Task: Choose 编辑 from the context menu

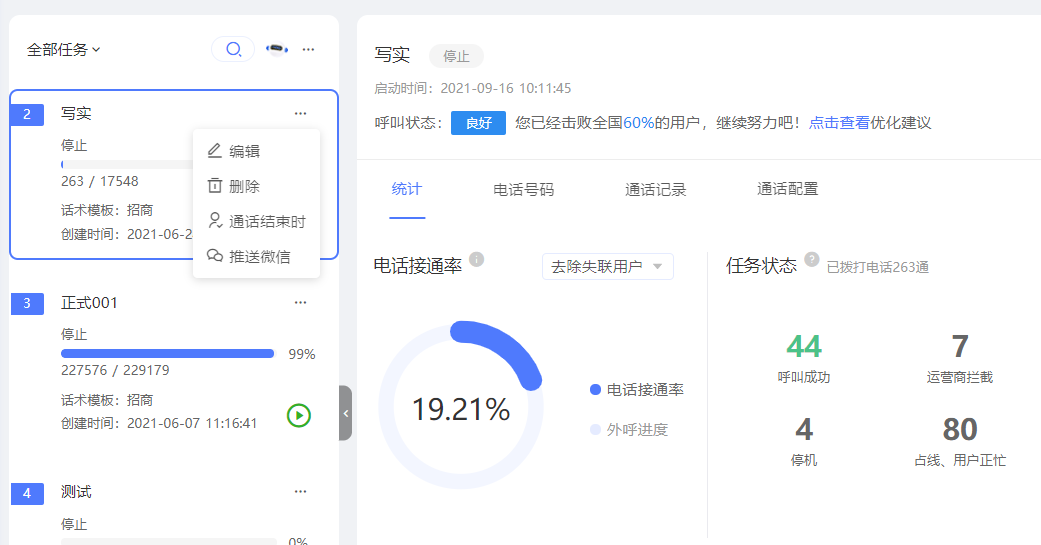Action: (256, 151)
